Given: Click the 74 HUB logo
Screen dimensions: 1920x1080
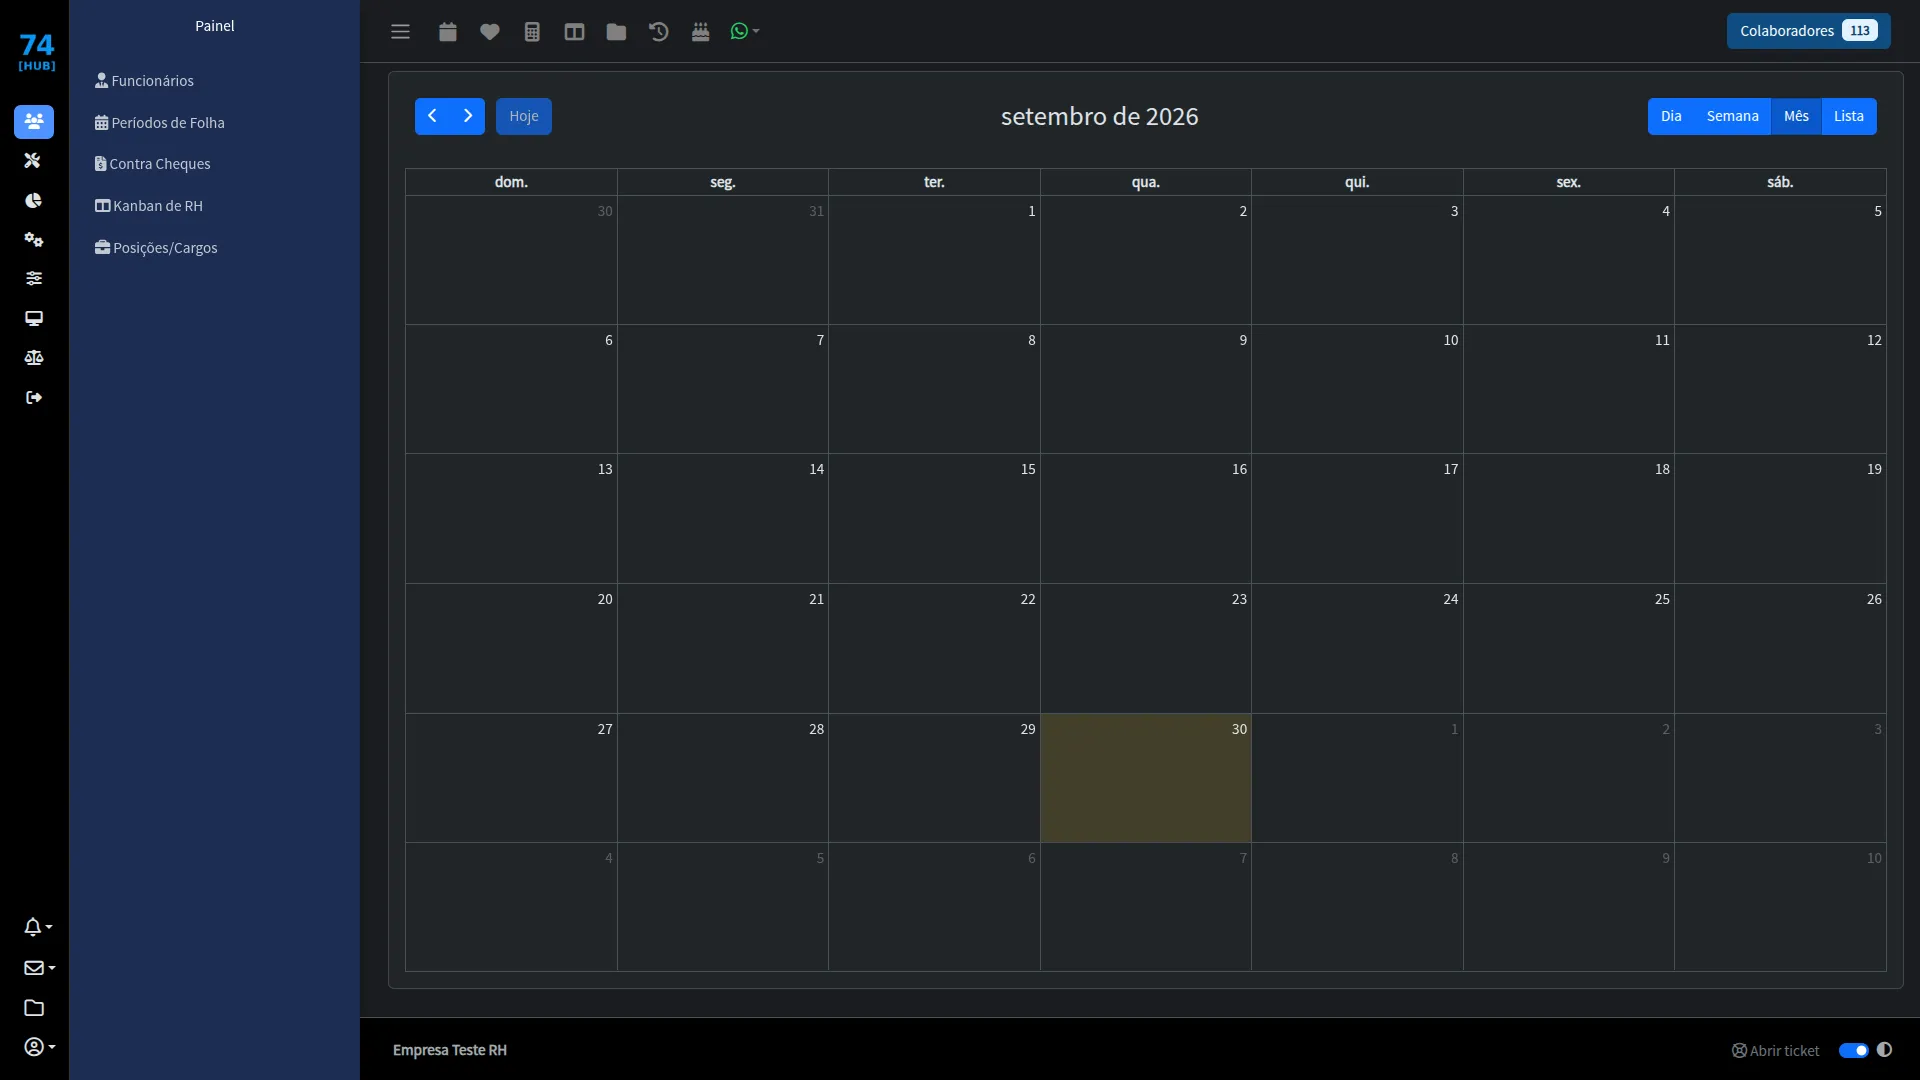Looking at the screenshot, I should tap(37, 51).
